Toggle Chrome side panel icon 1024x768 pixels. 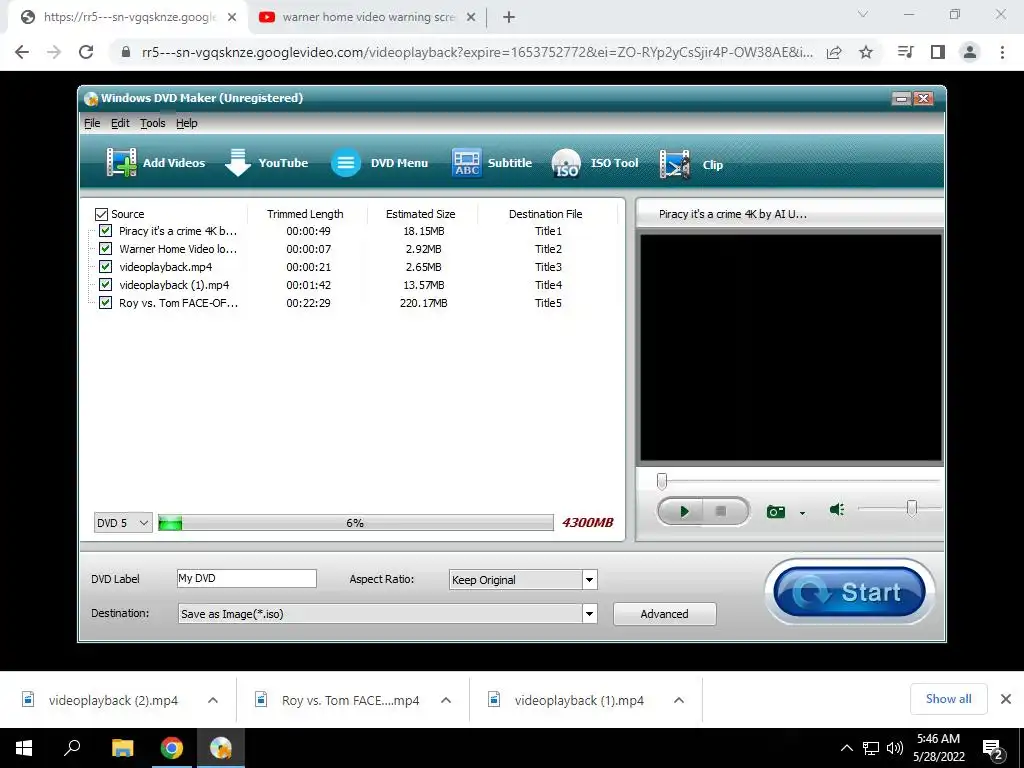pos(938,52)
